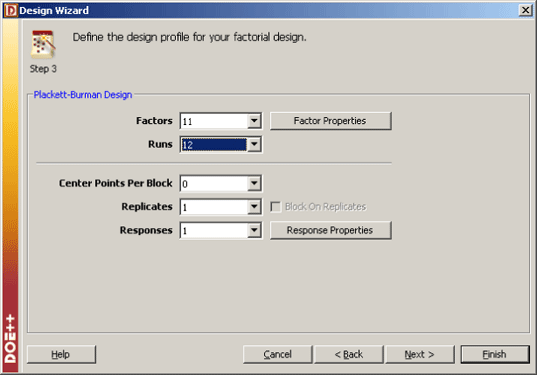
Task: Click the Center Points field showing 0
Action: coord(214,184)
